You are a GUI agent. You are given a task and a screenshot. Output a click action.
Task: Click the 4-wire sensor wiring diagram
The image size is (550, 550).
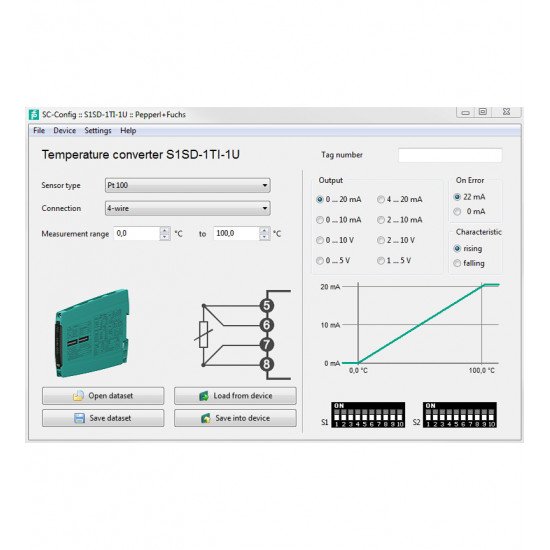click(243, 335)
